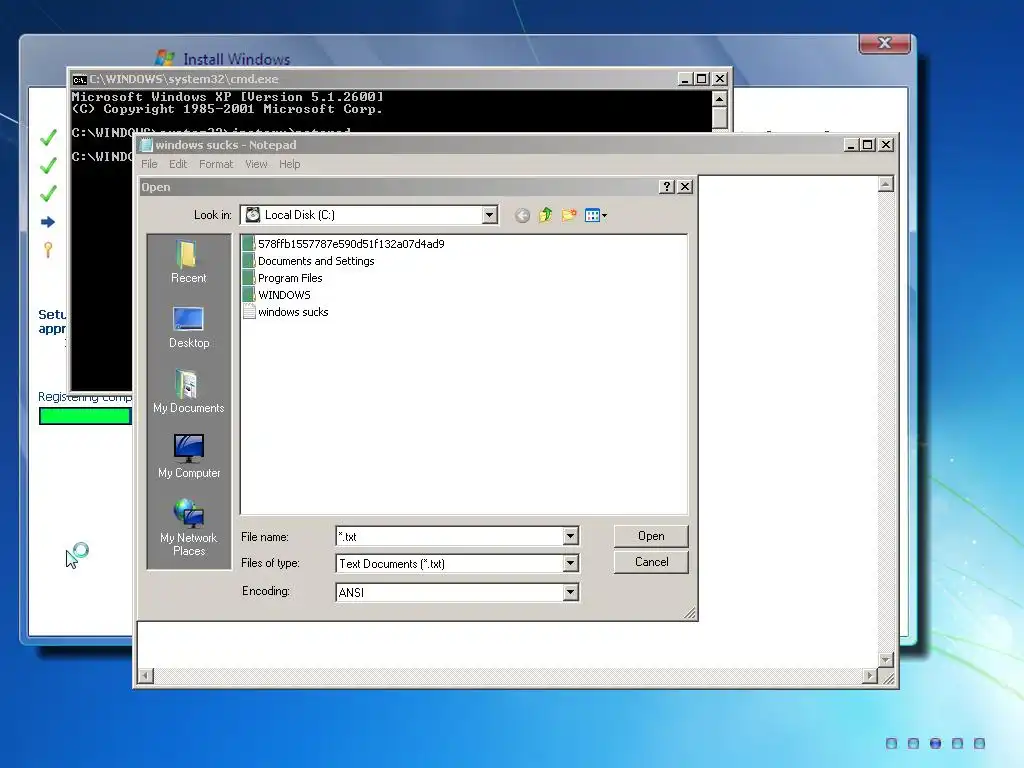Open the Notepad File menu
The width and height of the screenshot is (1024, 768).
(150, 164)
